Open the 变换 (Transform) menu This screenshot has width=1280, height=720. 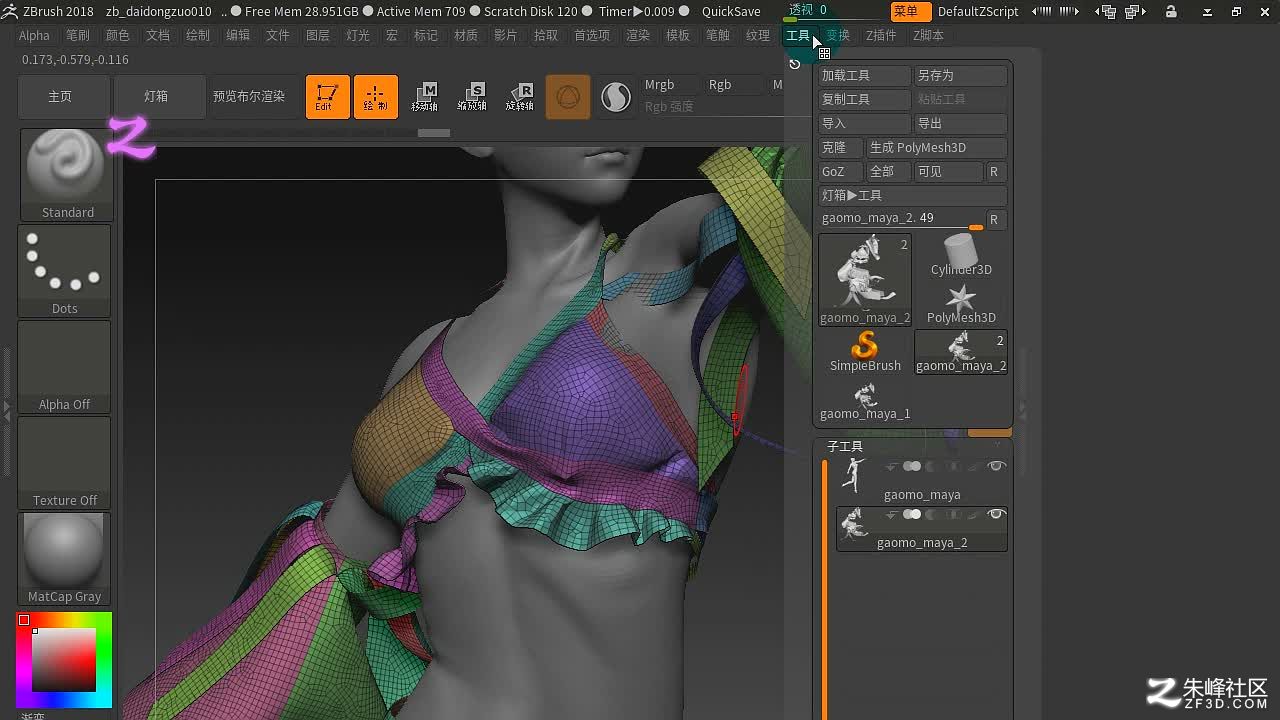[x=838, y=35]
